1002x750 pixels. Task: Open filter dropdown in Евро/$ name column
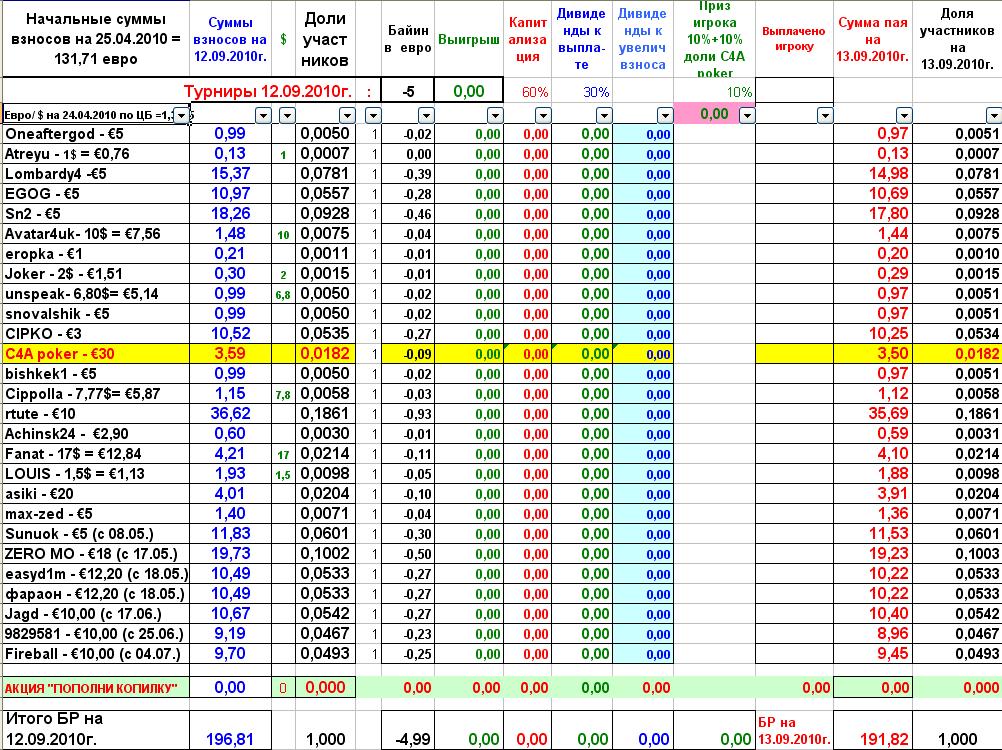181,115
